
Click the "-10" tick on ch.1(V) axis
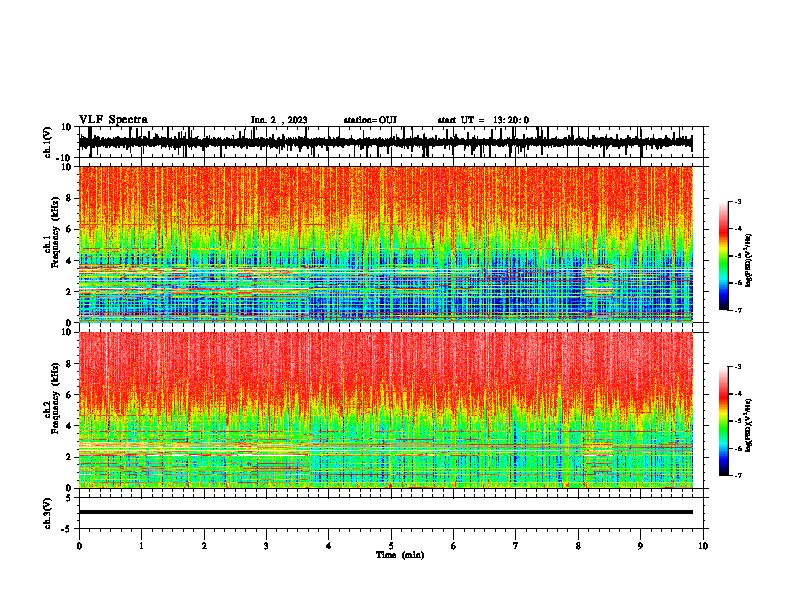coord(65,159)
